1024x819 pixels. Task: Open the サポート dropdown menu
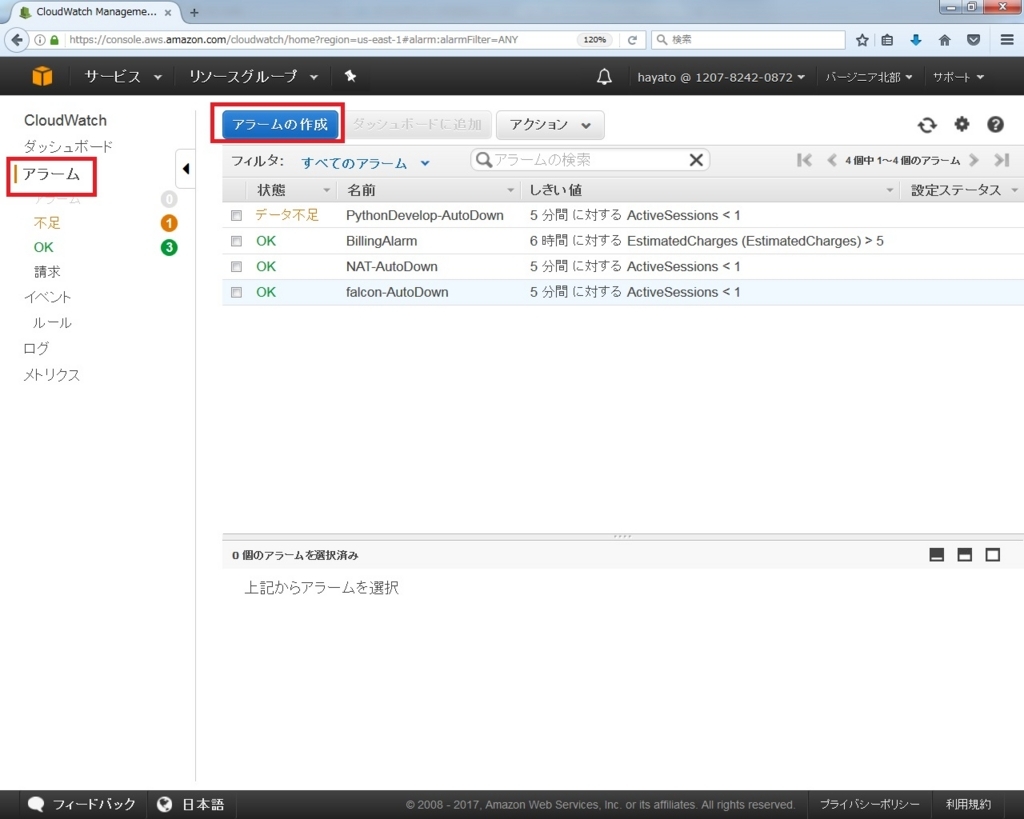(x=958, y=77)
